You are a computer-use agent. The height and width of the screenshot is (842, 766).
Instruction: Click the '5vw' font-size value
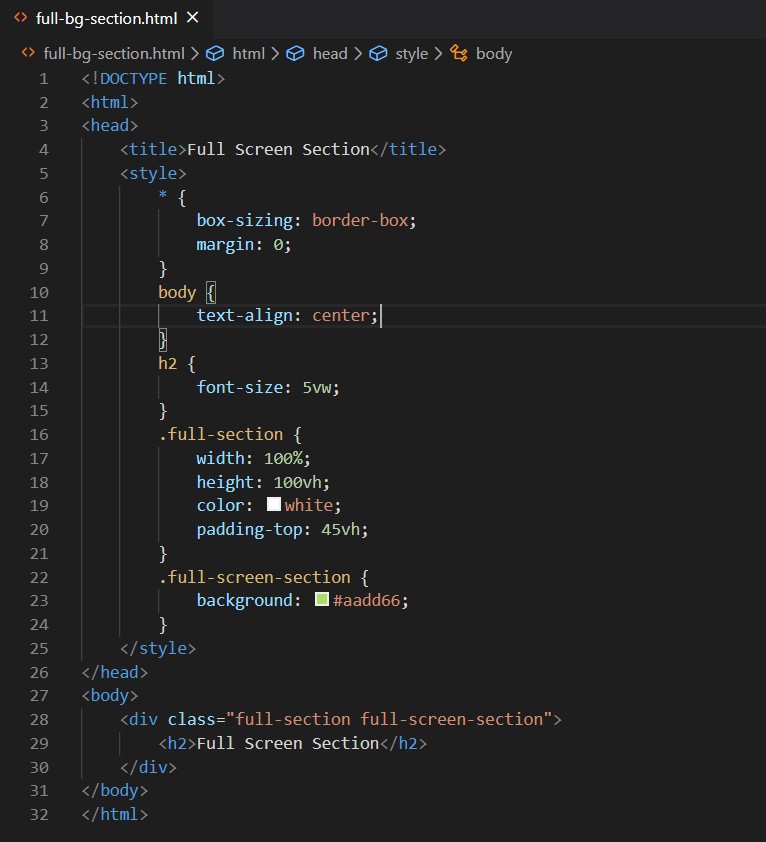(x=317, y=388)
